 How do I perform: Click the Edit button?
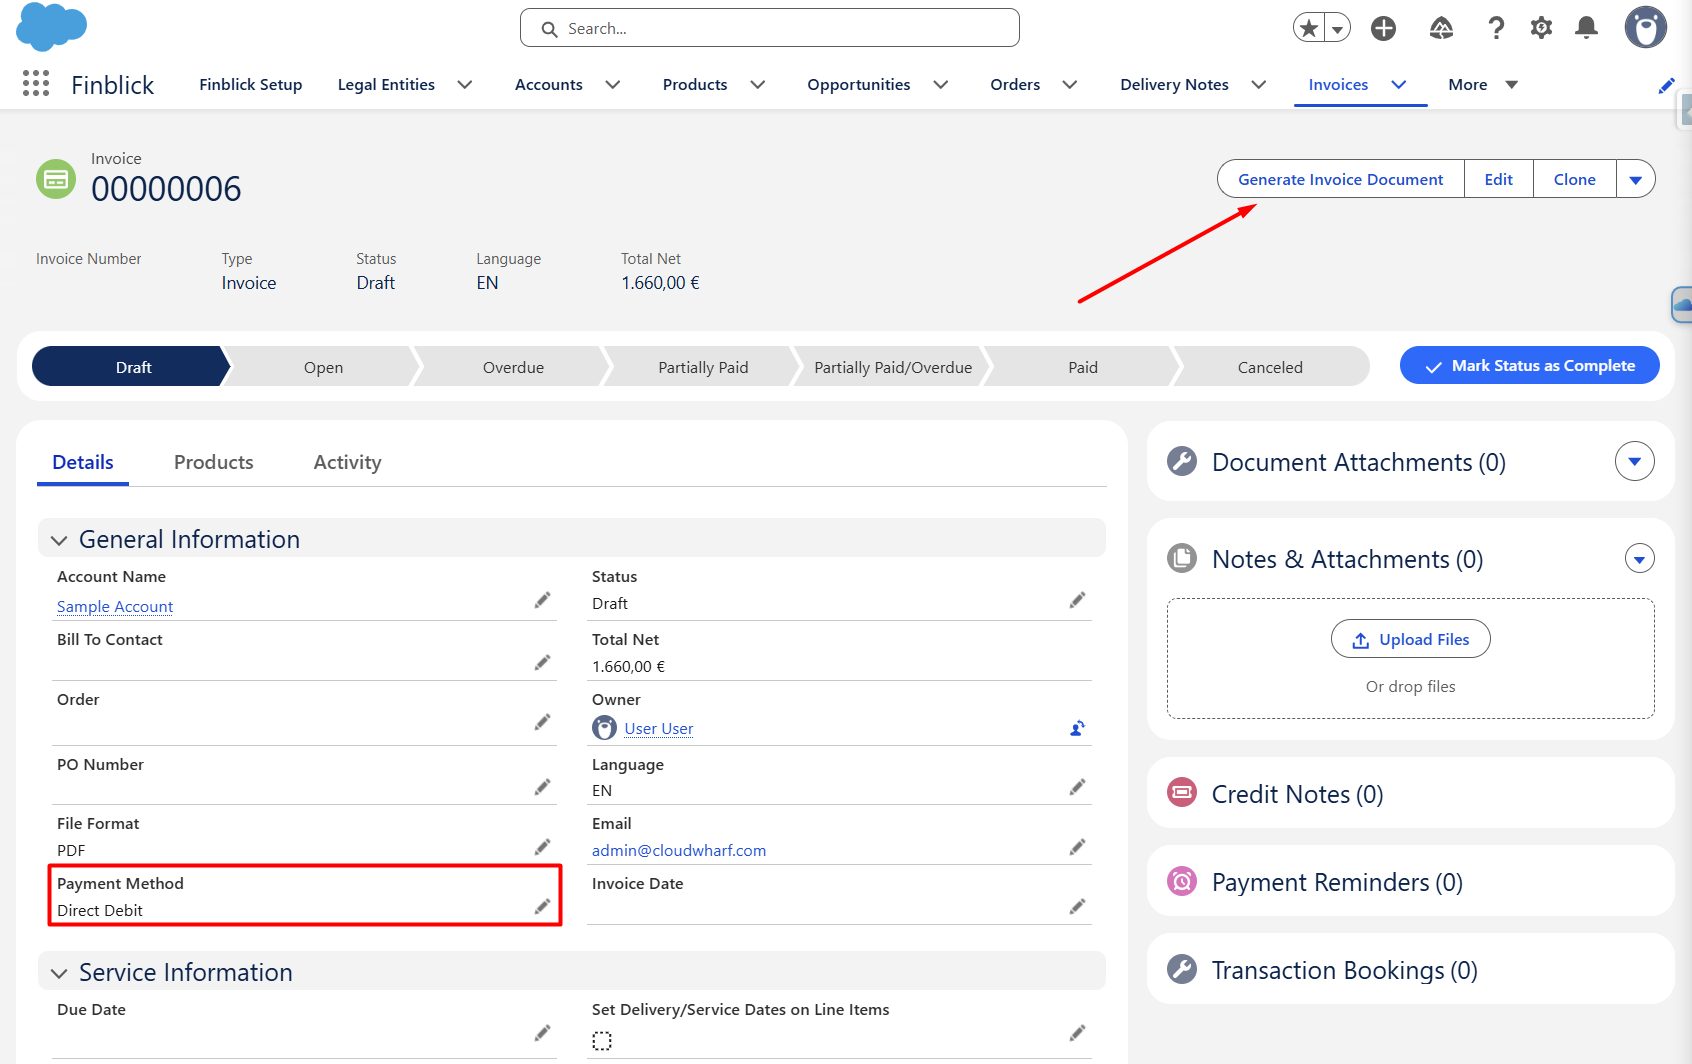[1499, 179]
